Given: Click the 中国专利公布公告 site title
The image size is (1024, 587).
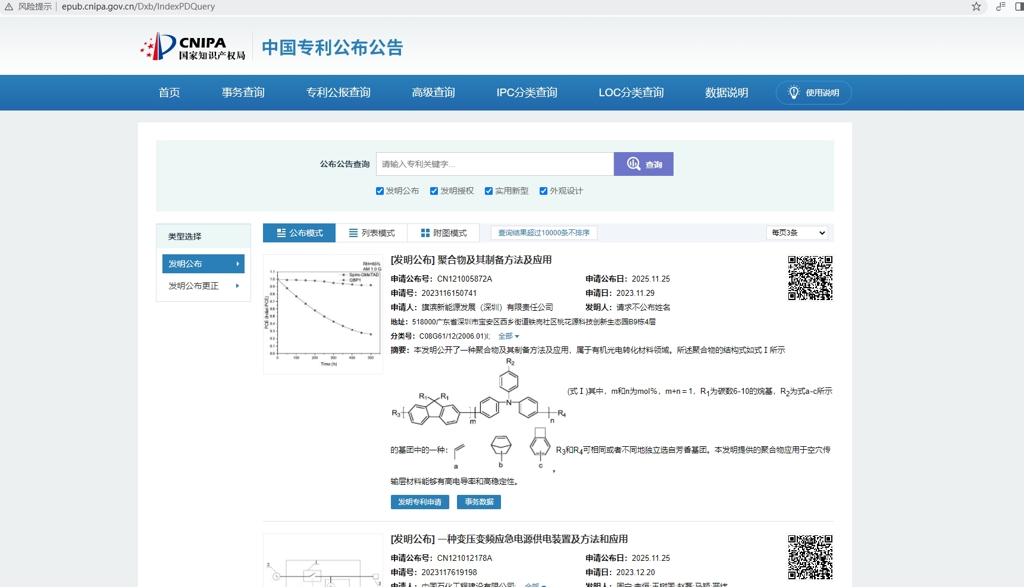Looking at the screenshot, I should click(x=332, y=48).
